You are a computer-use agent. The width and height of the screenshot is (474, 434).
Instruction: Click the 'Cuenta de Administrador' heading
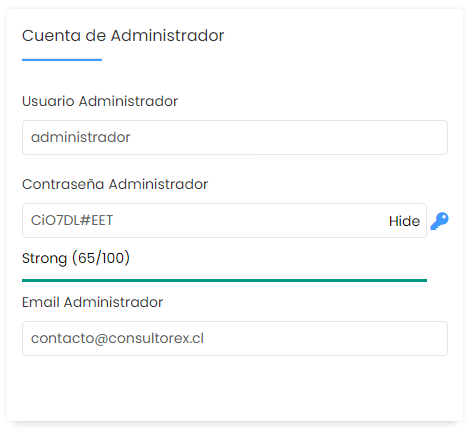(x=123, y=35)
